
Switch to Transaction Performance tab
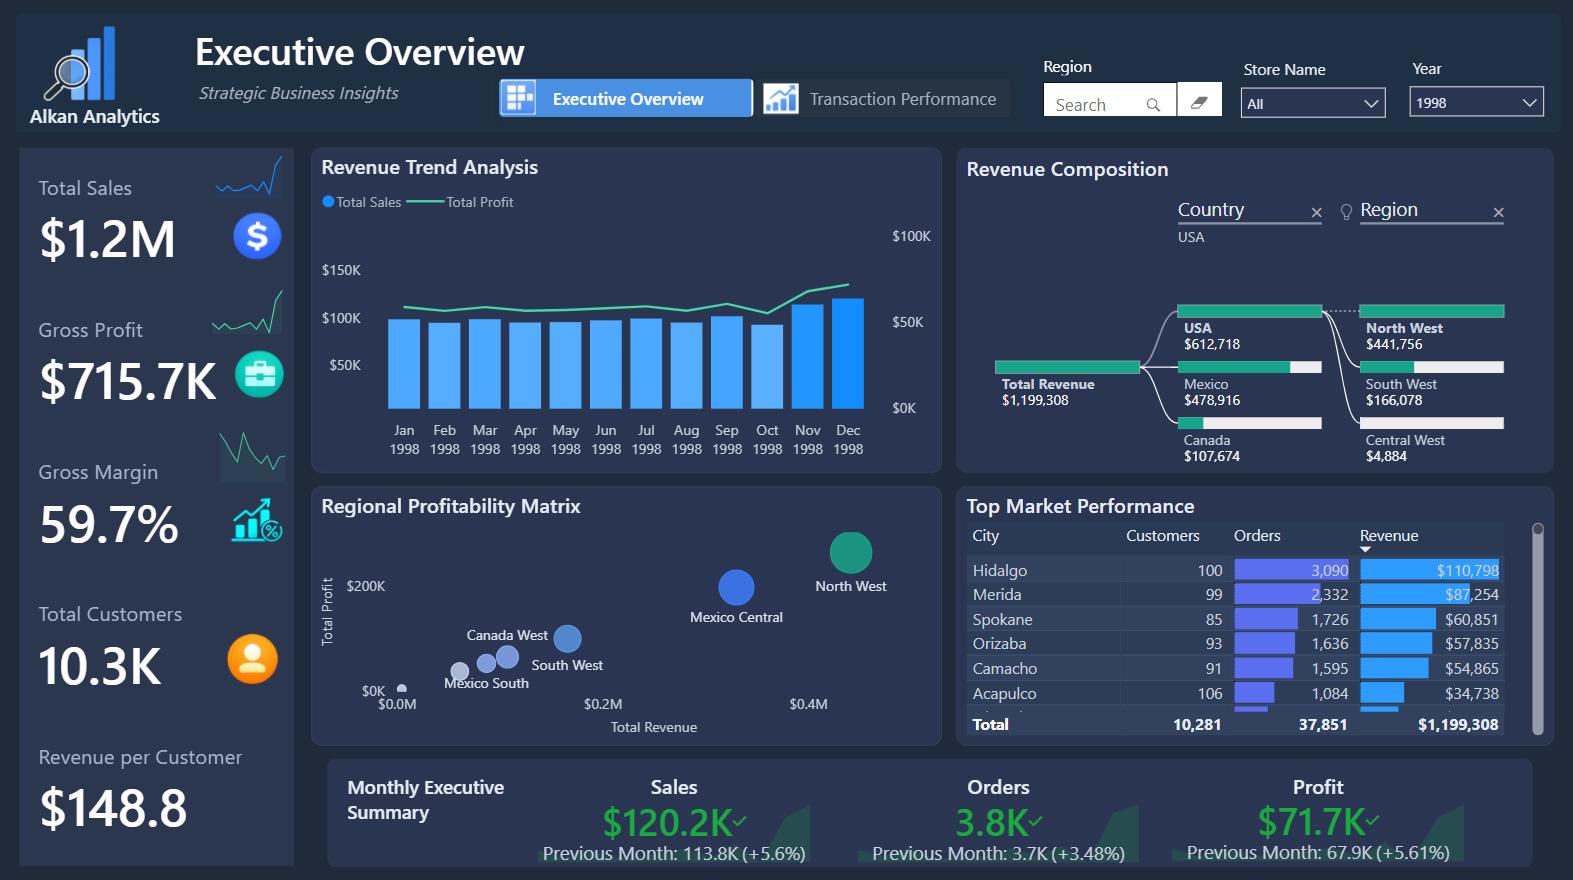[x=885, y=98]
